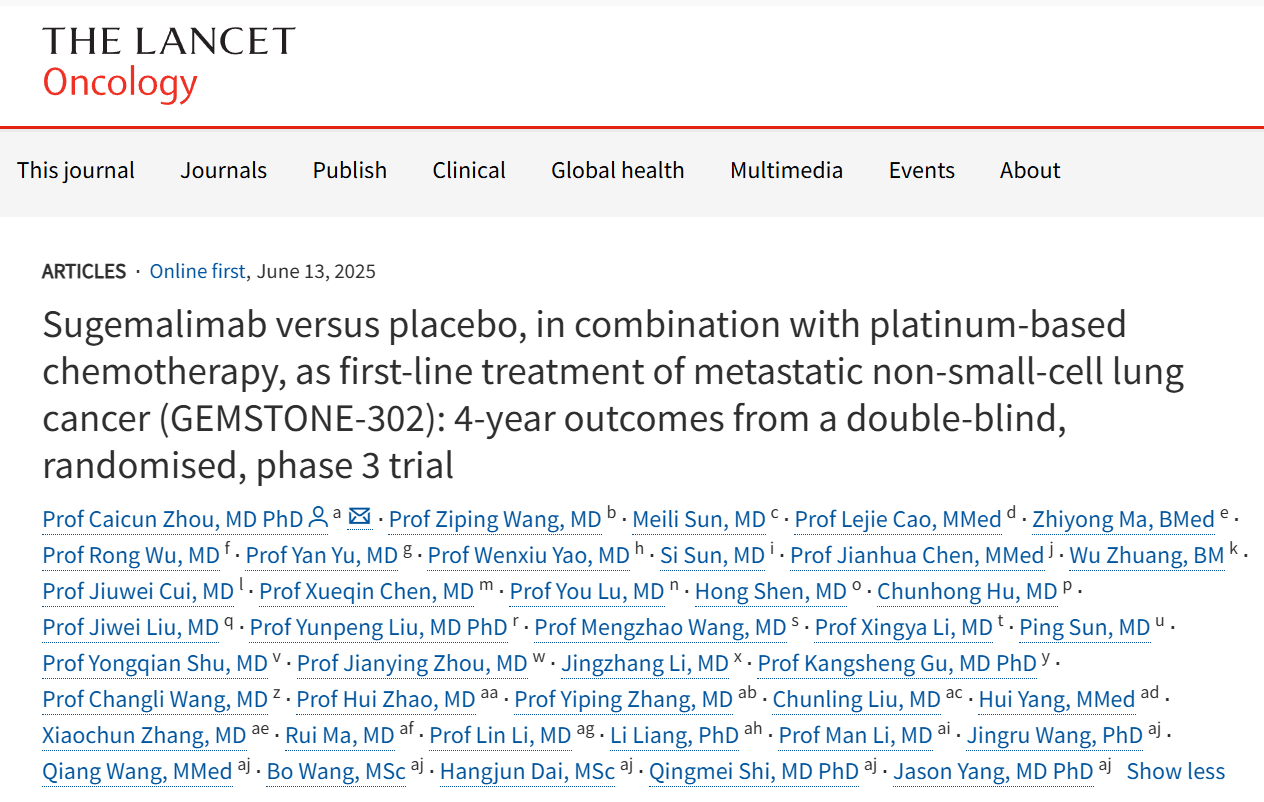Open the This journal menu

[x=76, y=170]
